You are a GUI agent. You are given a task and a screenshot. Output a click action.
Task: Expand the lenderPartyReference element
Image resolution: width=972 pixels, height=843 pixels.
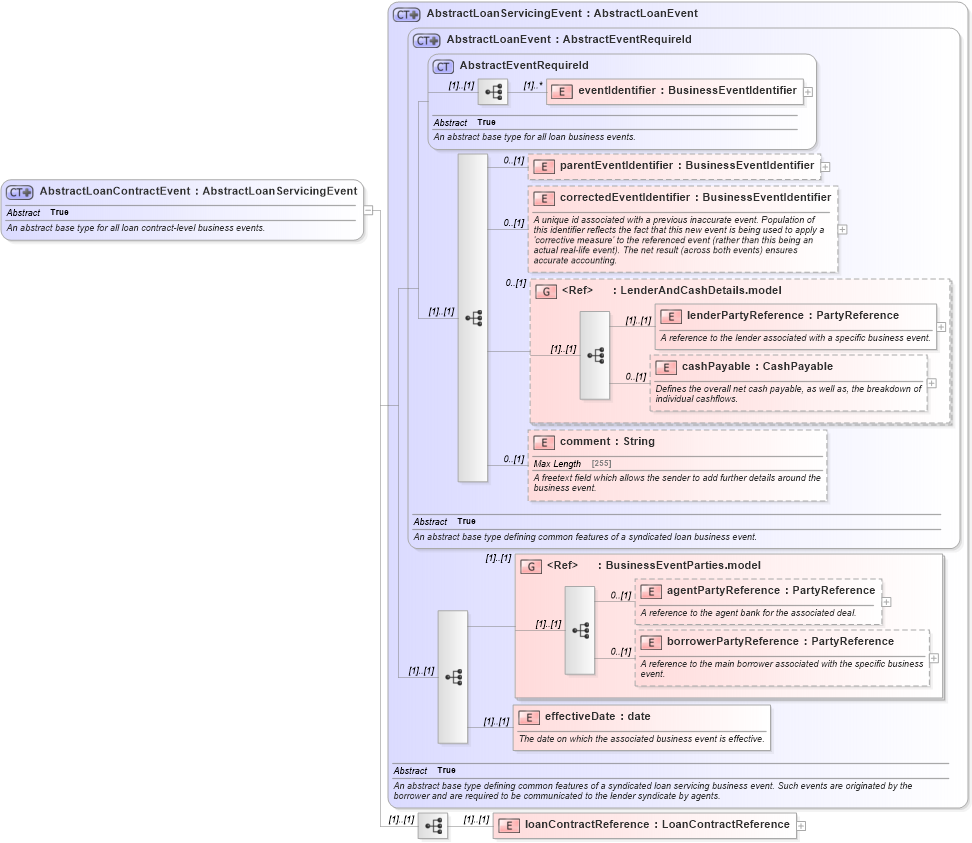941,326
